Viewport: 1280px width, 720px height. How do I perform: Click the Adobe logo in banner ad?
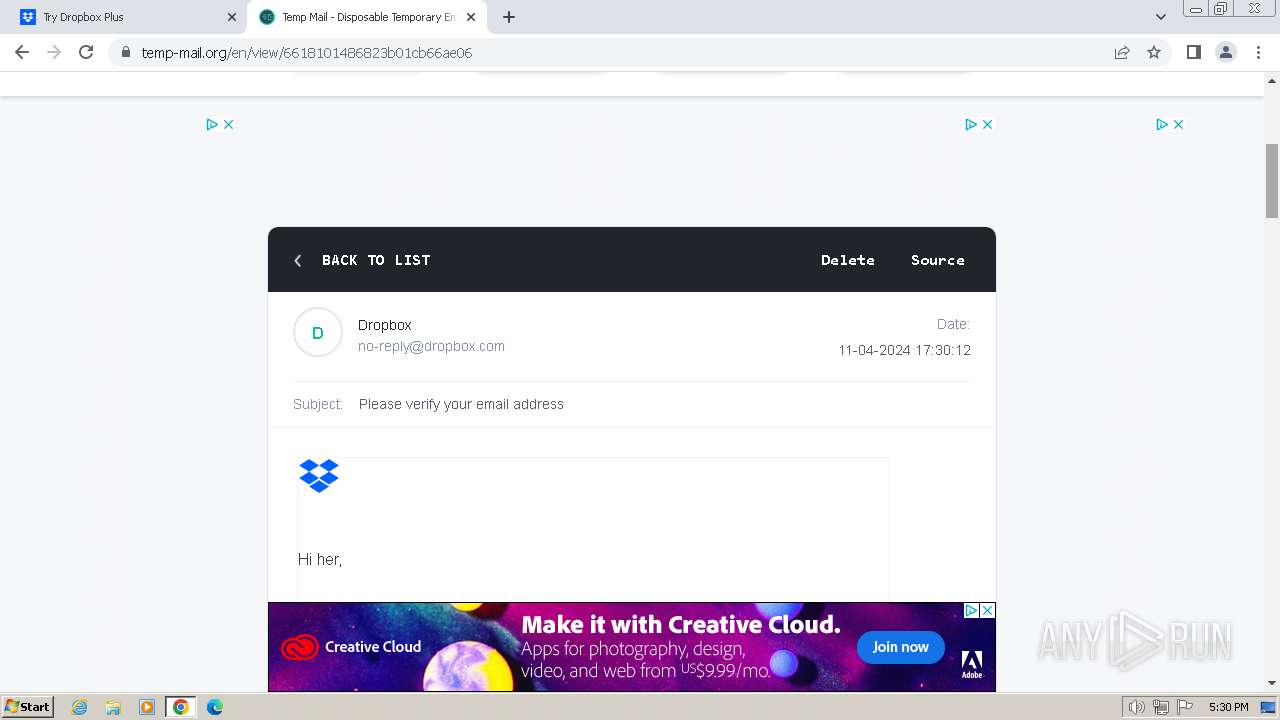tap(972, 665)
